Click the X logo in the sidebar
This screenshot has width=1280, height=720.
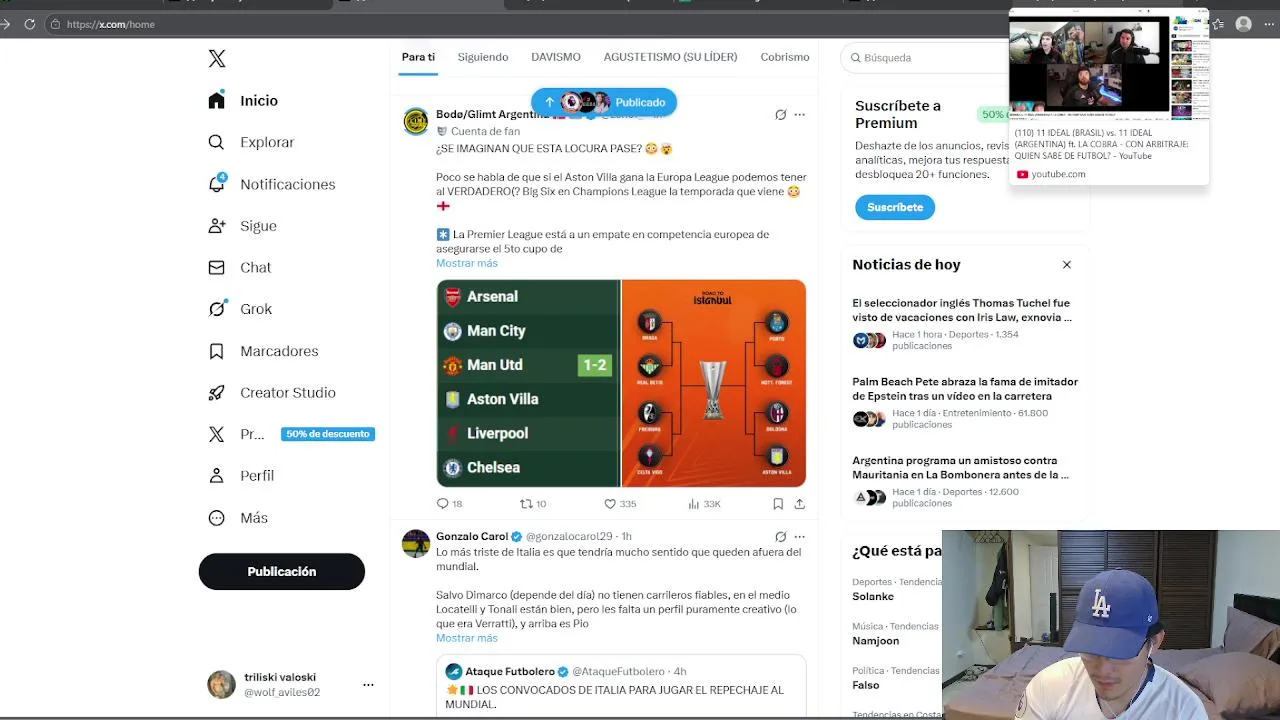pos(217,58)
